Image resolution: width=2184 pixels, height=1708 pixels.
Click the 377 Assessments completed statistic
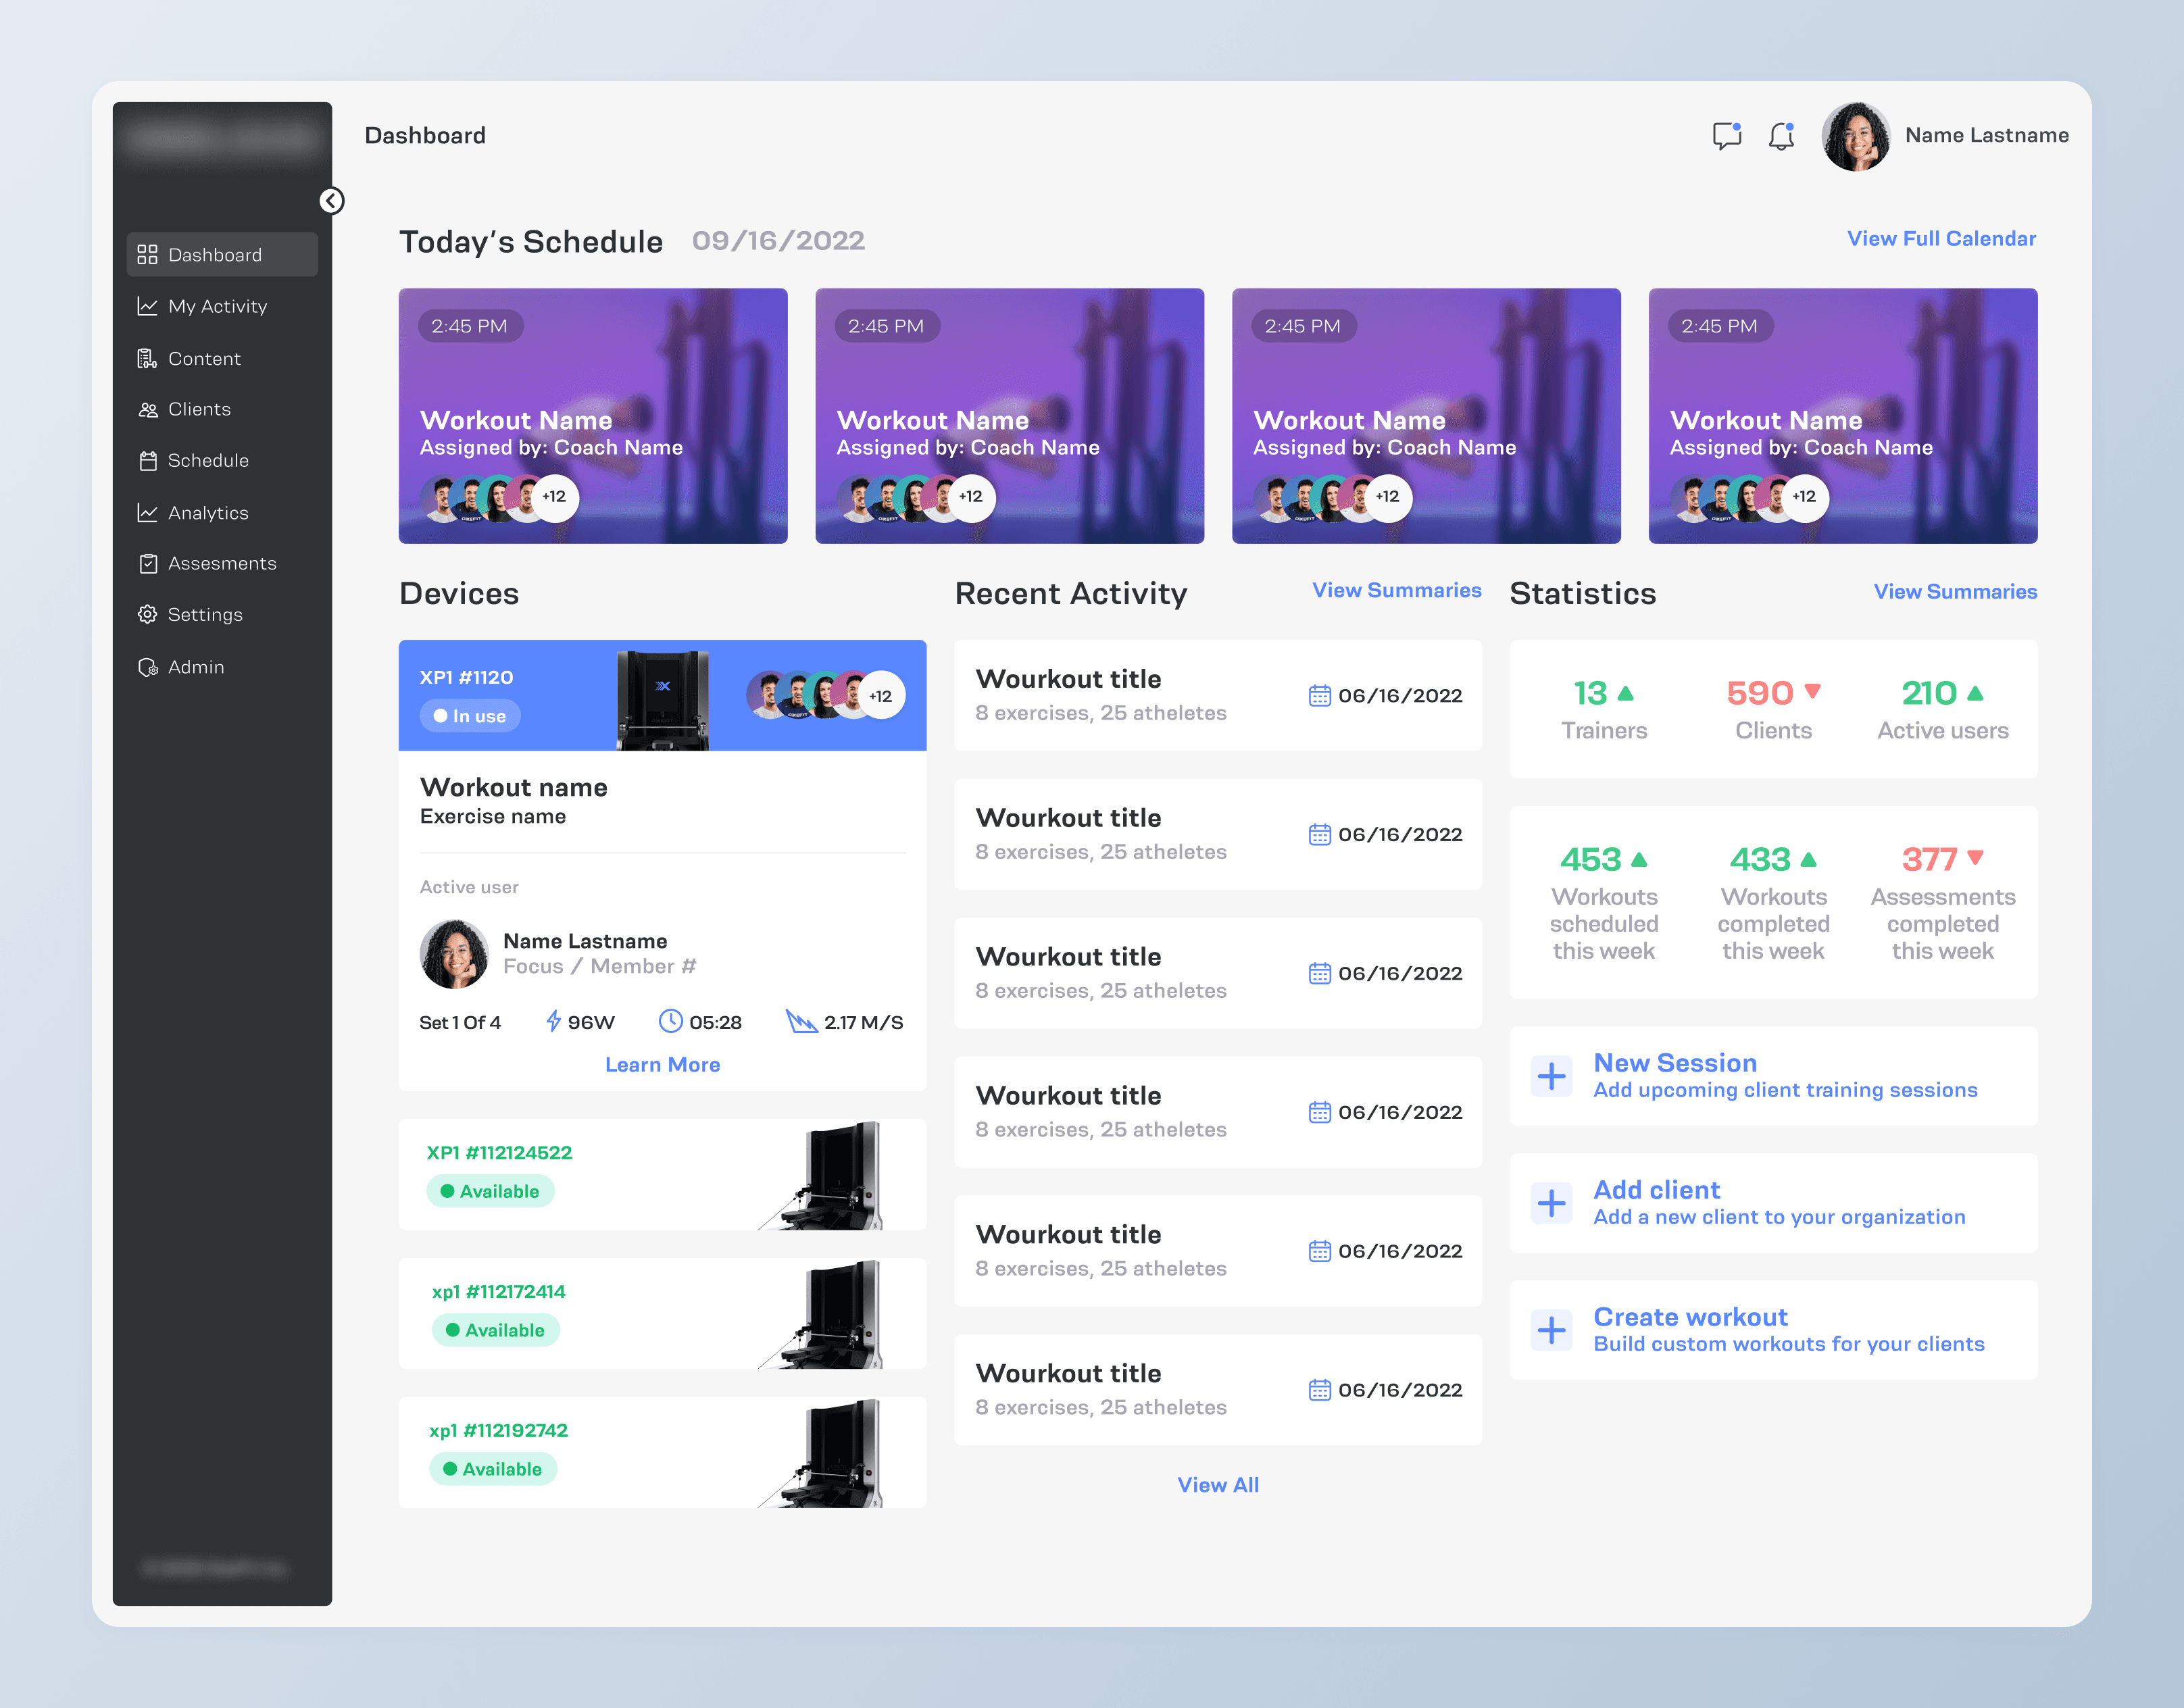click(x=1943, y=903)
